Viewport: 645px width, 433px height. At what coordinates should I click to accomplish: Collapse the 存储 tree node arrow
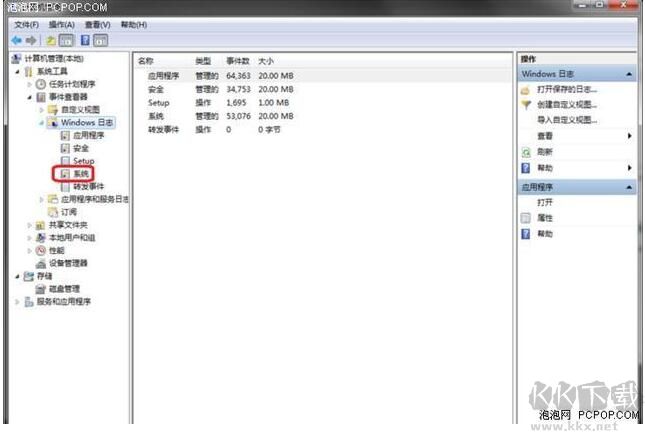click(x=18, y=276)
